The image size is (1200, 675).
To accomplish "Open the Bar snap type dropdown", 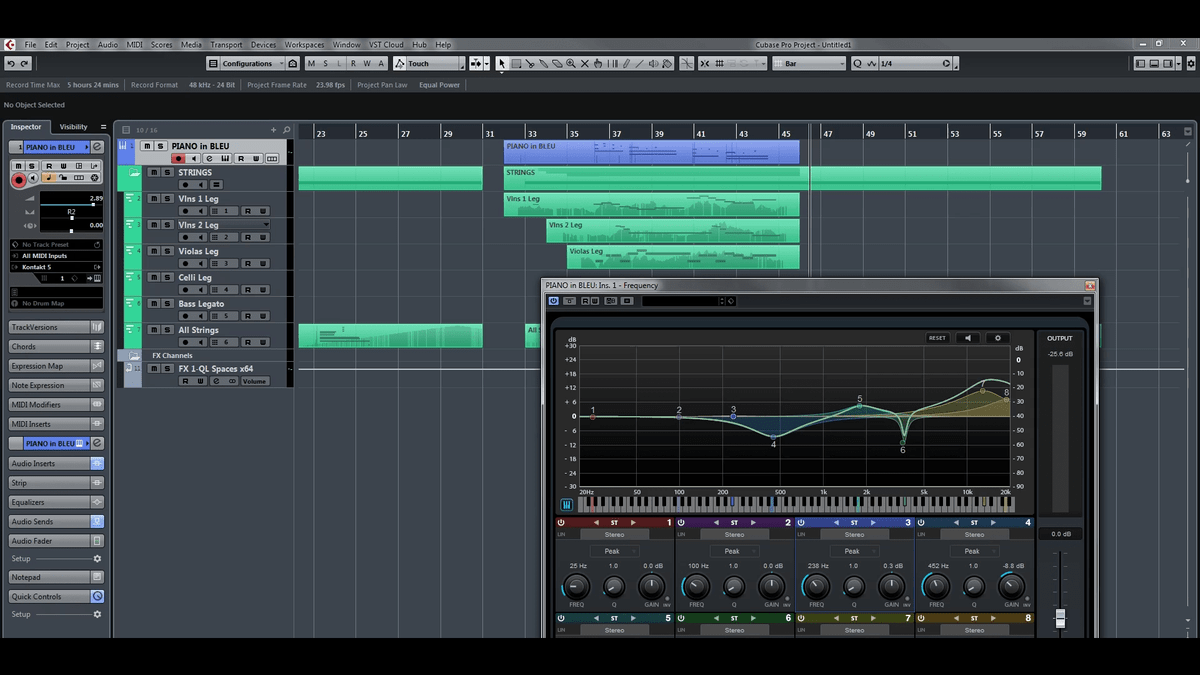I will point(809,63).
